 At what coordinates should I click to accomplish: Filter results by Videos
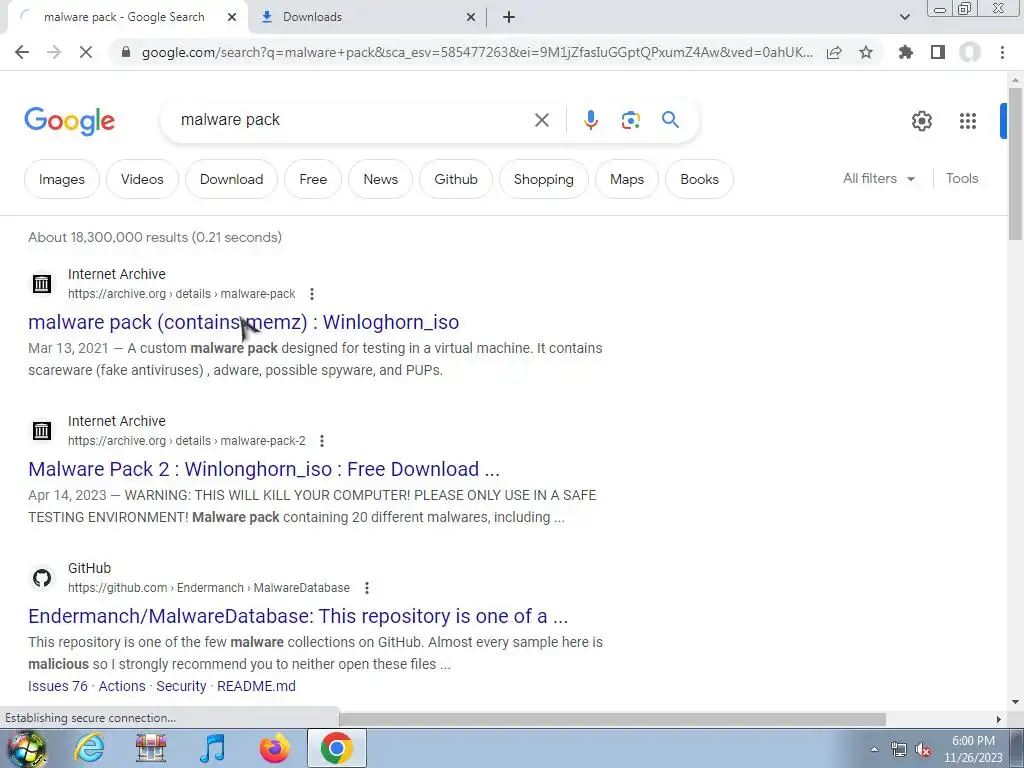142,179
